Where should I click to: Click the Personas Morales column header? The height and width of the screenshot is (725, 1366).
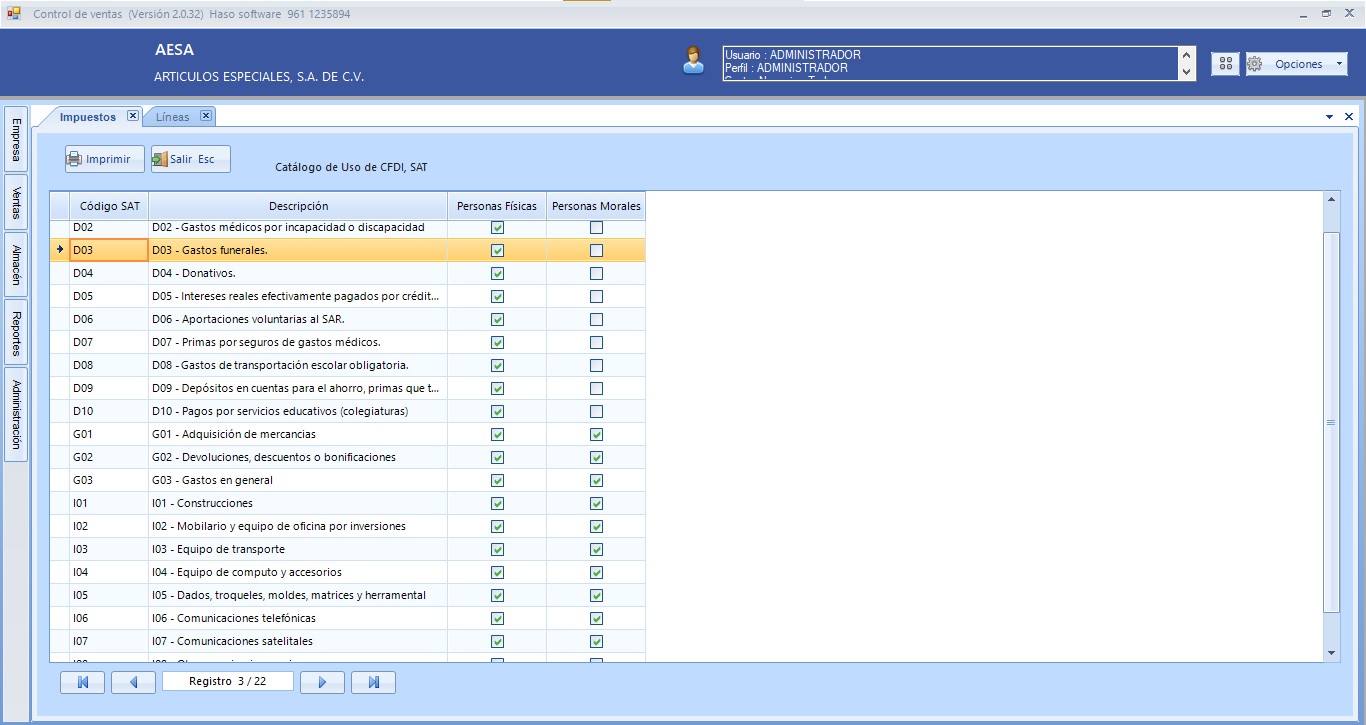click(596, 206)
